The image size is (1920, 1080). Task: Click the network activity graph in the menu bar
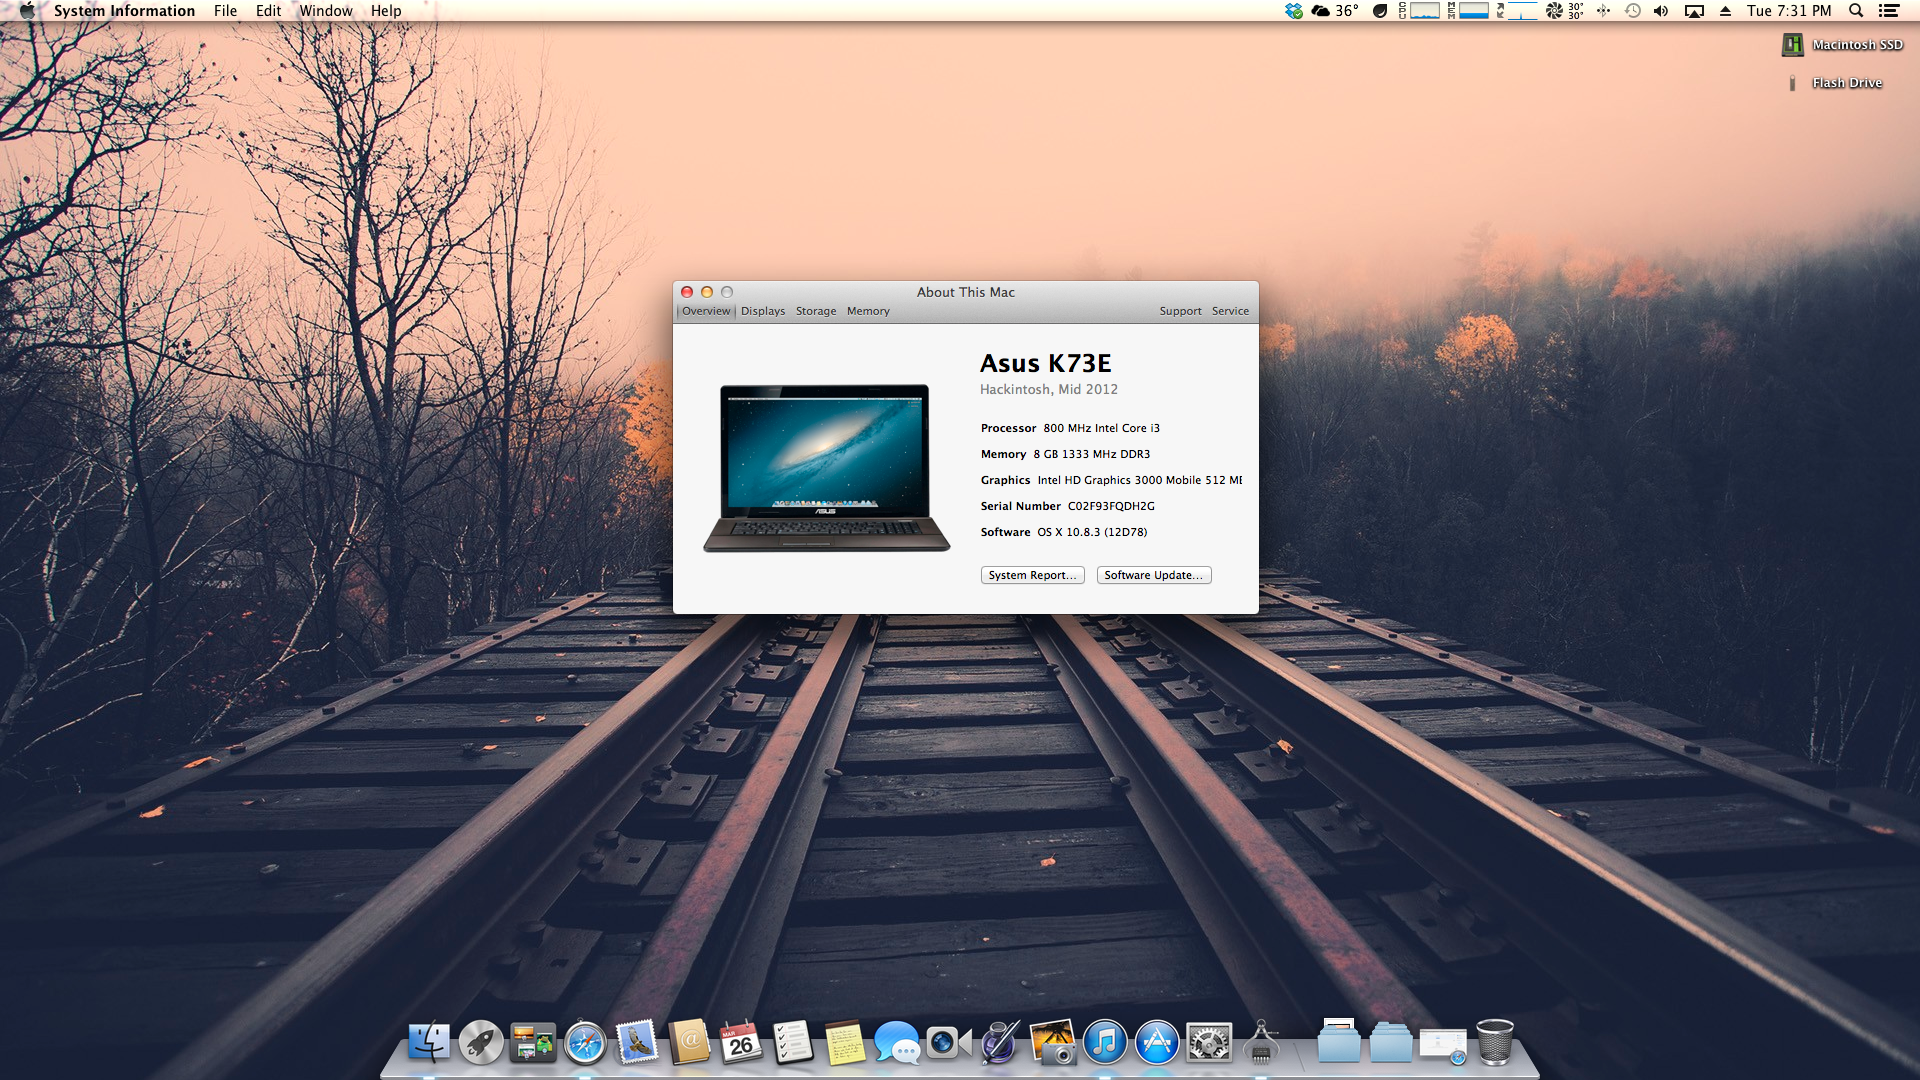[x=1517, y=11]
